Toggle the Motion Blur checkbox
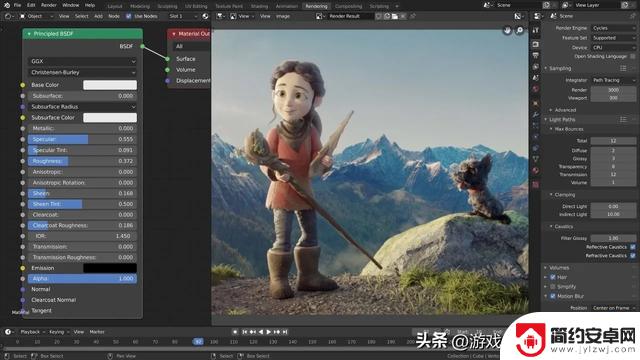The height and width of the screenshot is (360, 640). 553,296
